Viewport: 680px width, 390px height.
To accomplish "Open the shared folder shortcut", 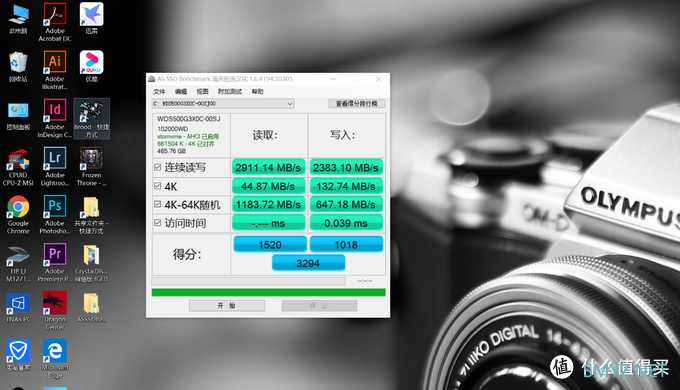I will pyautogui.click(x=91, y=215).
